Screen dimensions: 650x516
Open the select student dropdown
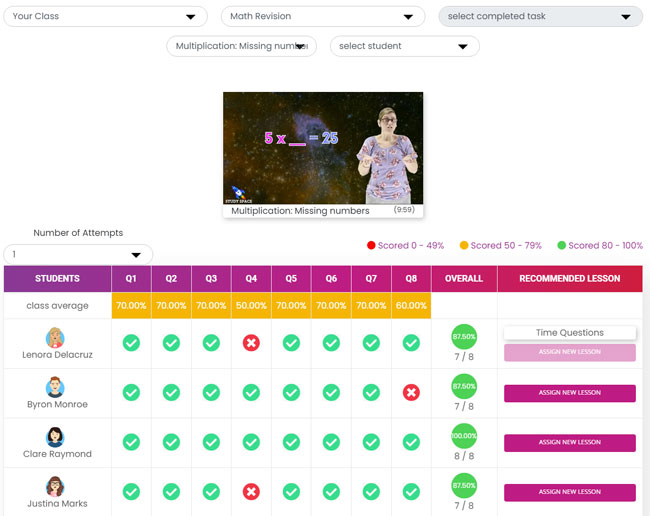(404, 46)
